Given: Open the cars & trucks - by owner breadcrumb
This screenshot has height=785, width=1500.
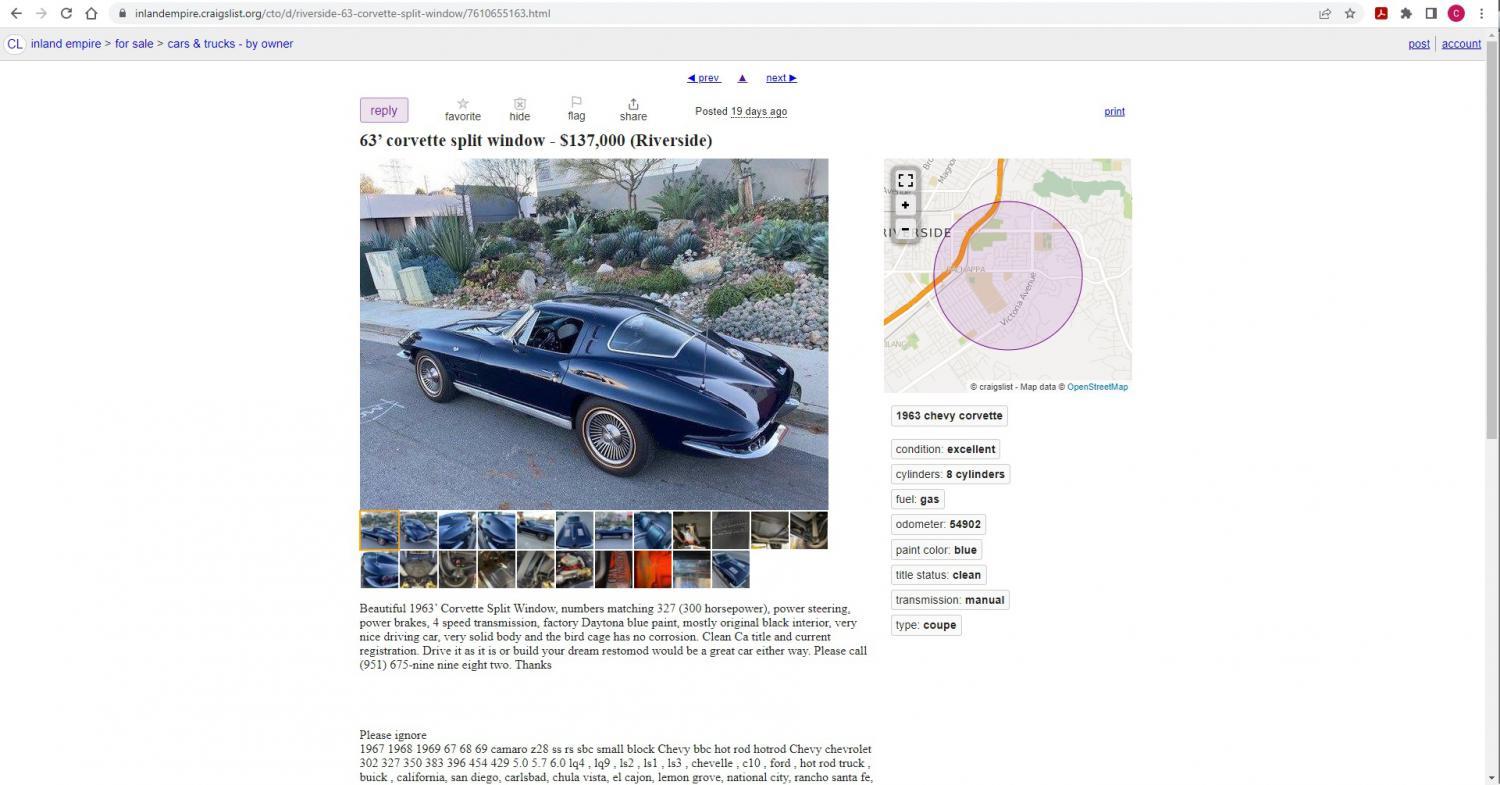Looking at the screenshot, I should tap(230, 44).
